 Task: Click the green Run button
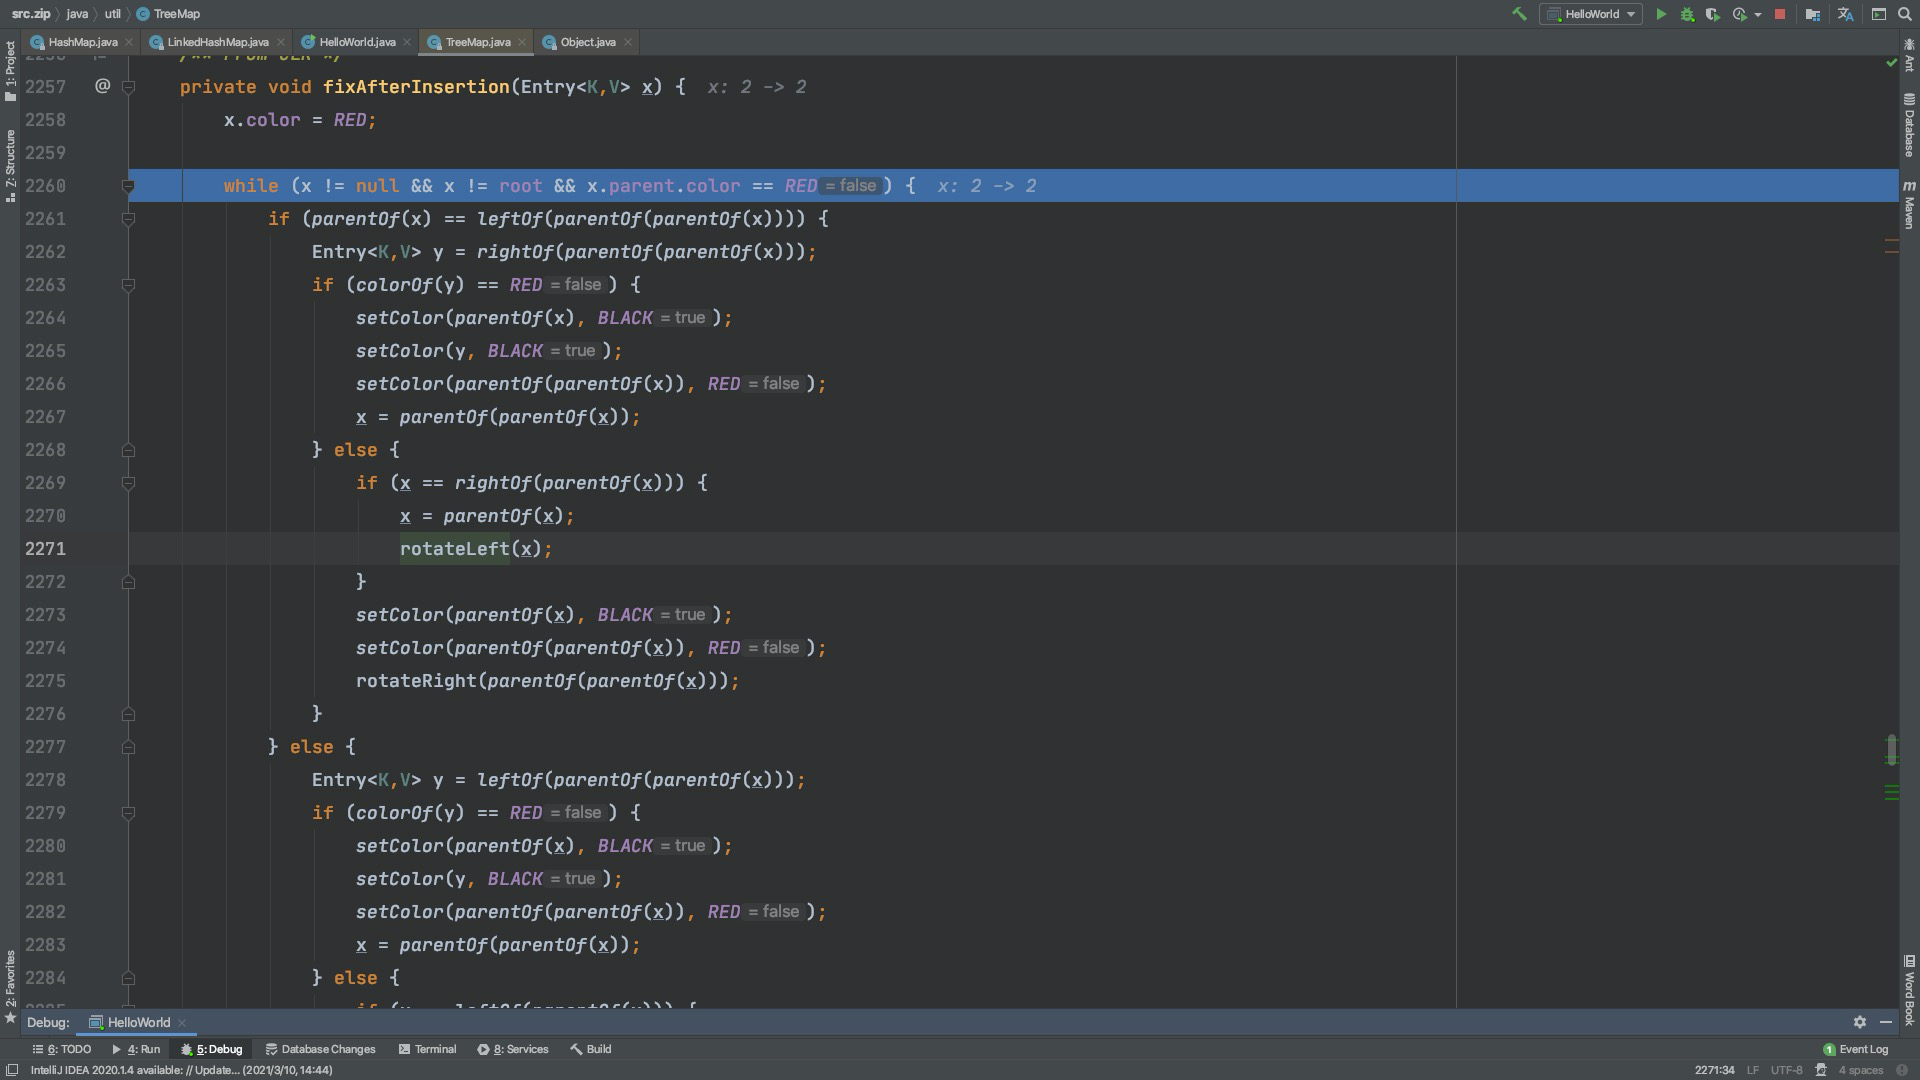pyautogui.click(x=1661, y=14)
